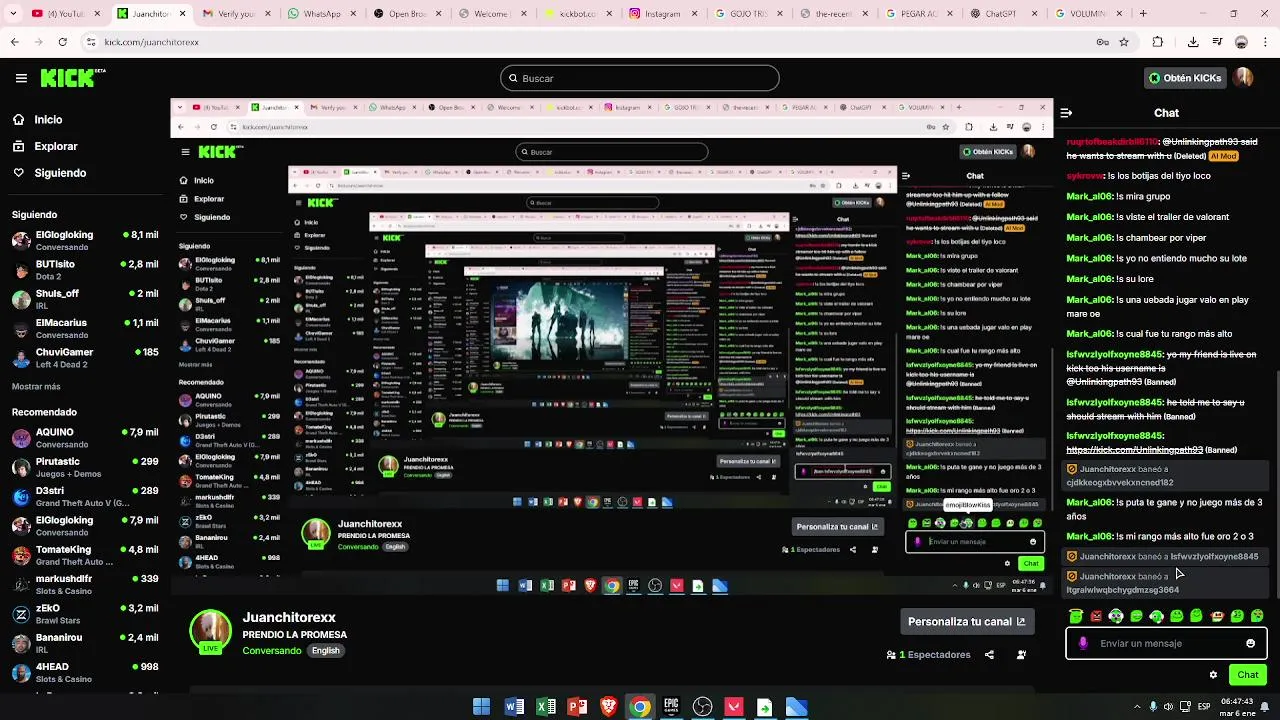Open the Windows Start menu

(x=481, y=707)
